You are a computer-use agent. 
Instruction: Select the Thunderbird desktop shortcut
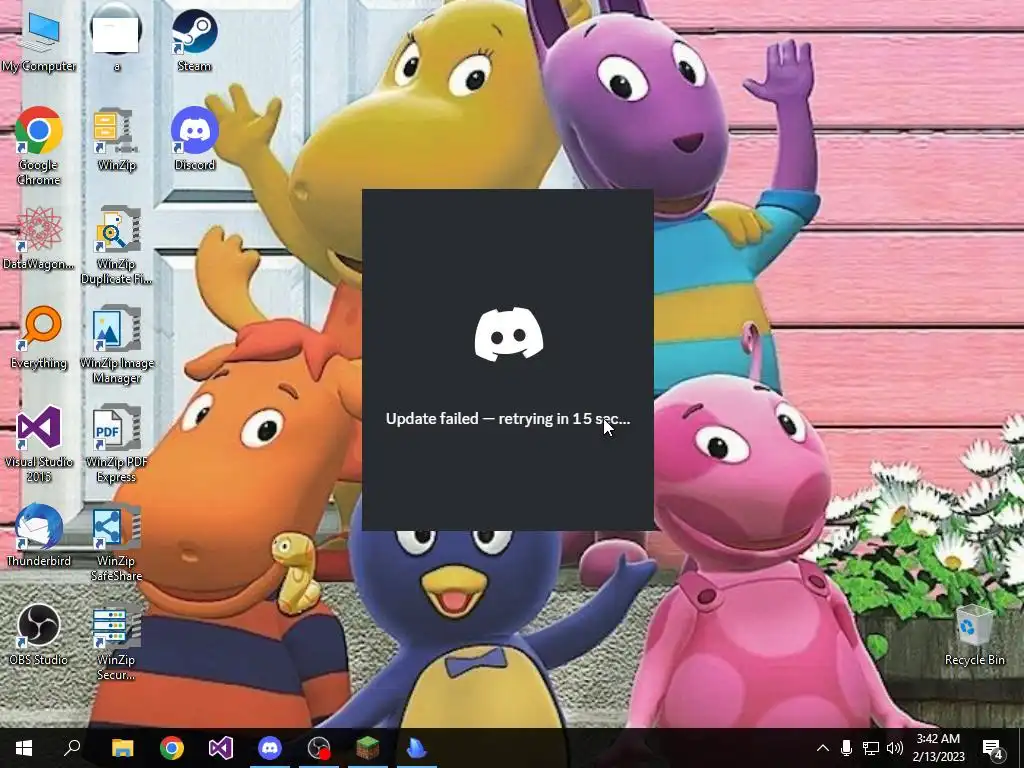click(39, 536)
